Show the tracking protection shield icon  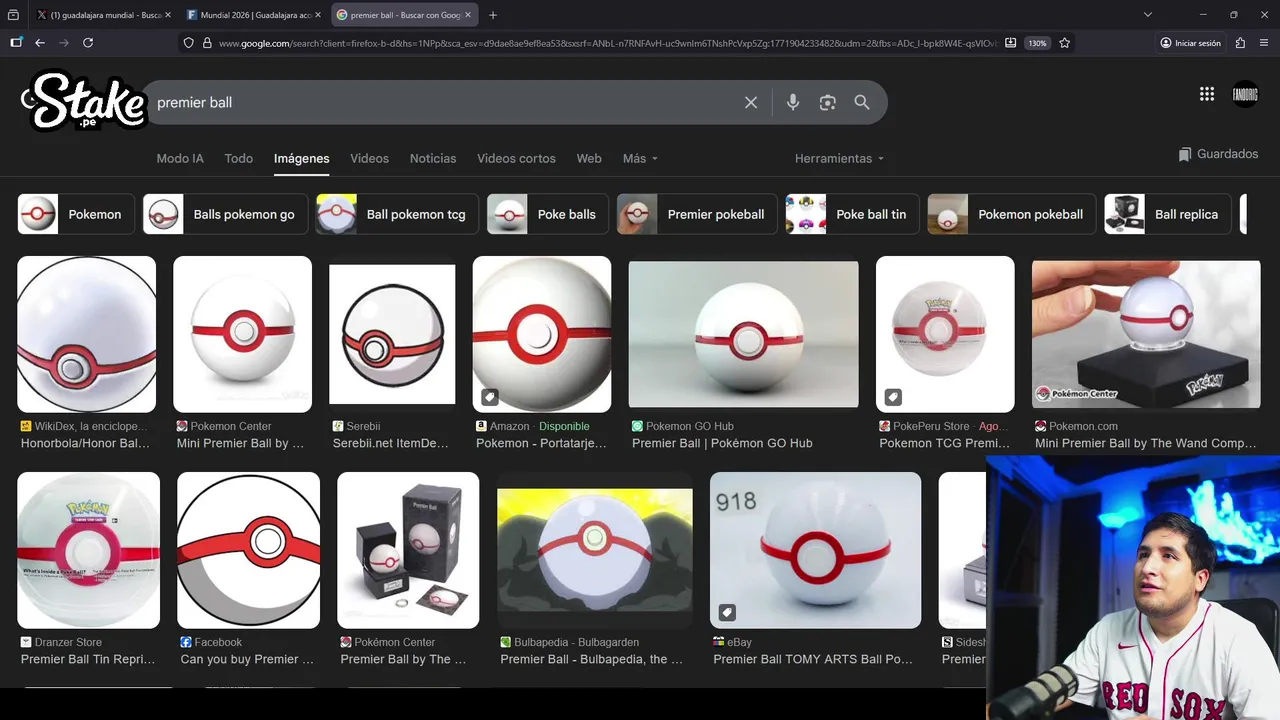188,43
